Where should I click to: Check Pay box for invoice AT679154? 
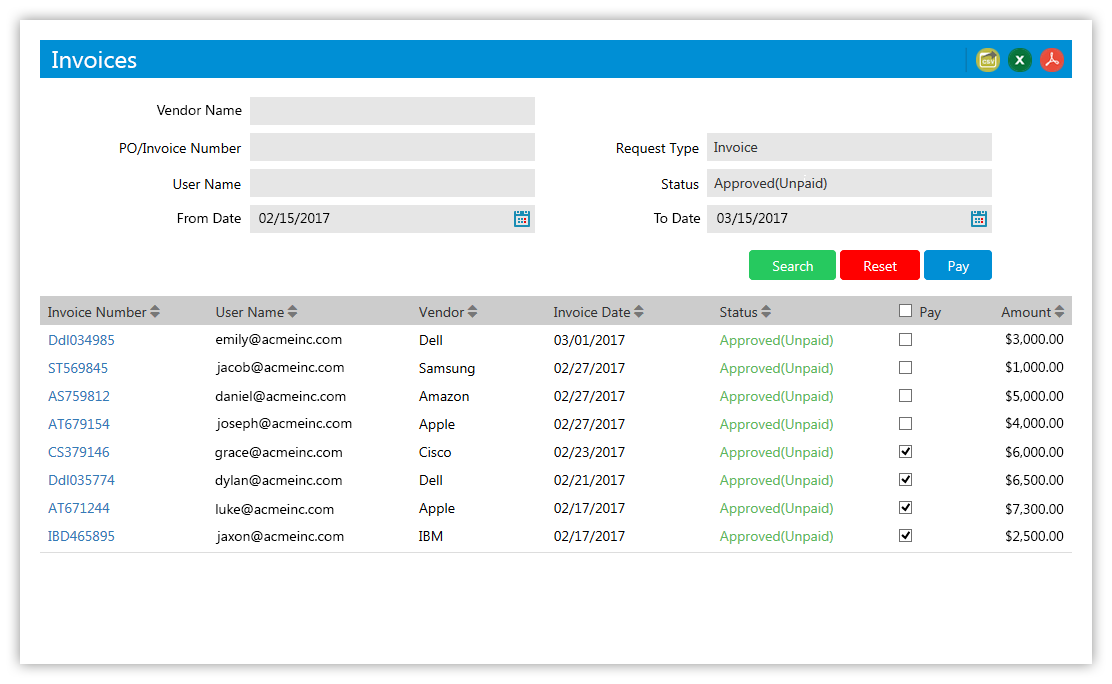(905, 424)
